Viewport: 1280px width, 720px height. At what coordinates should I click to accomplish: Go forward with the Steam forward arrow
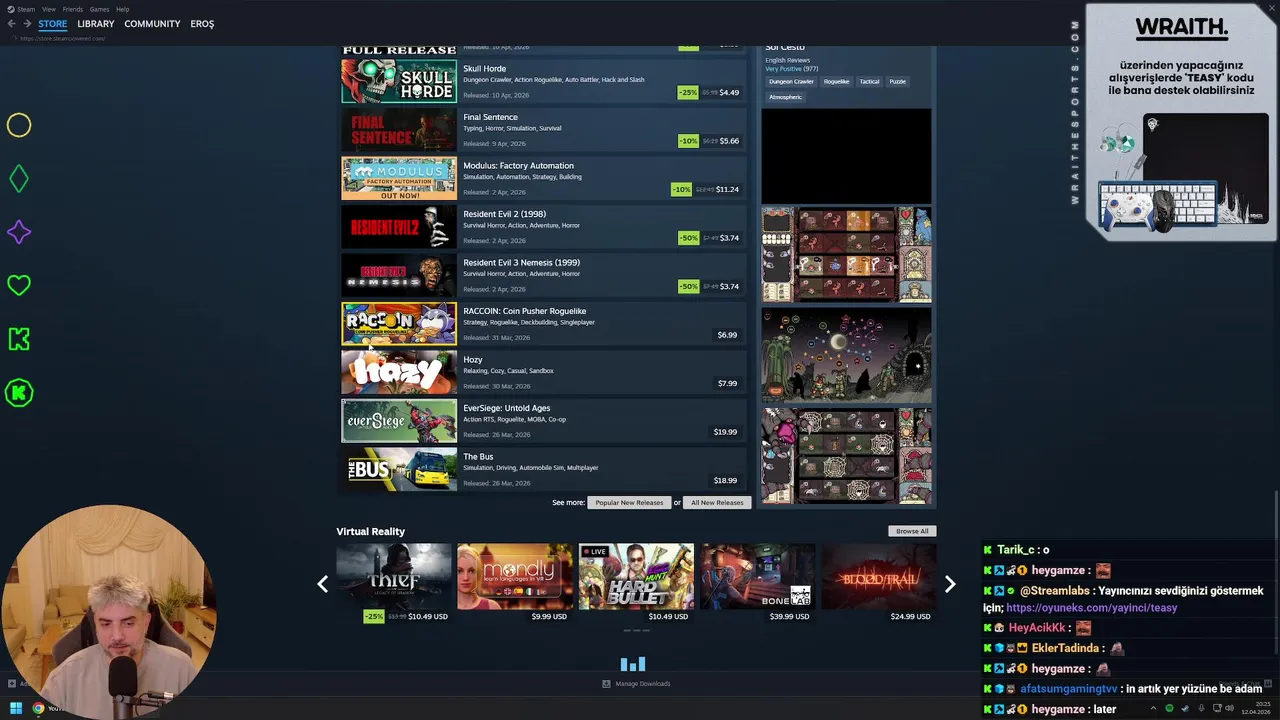[27, 24]
